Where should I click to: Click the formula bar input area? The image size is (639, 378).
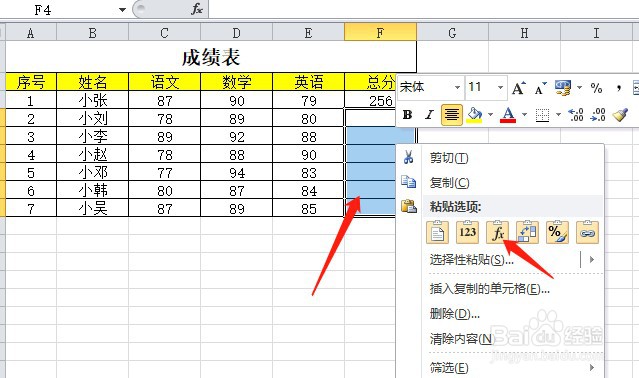[424, 9]
